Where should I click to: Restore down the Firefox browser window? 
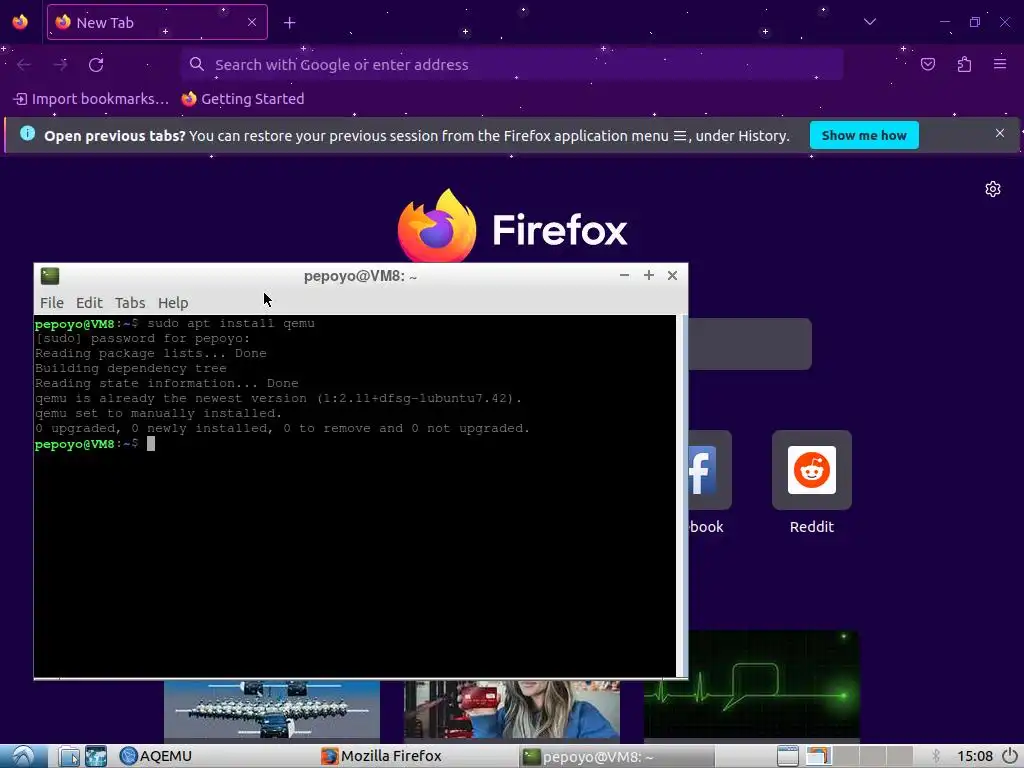[974, 22]
